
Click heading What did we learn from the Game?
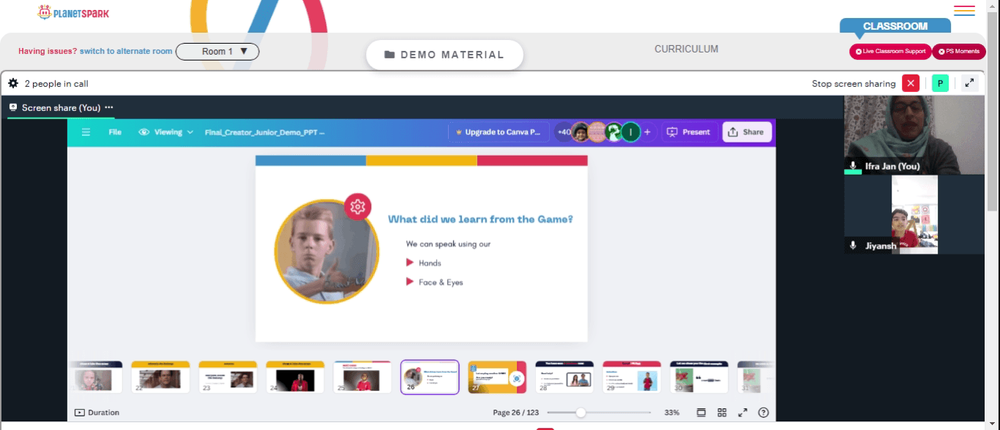point(480,219)
